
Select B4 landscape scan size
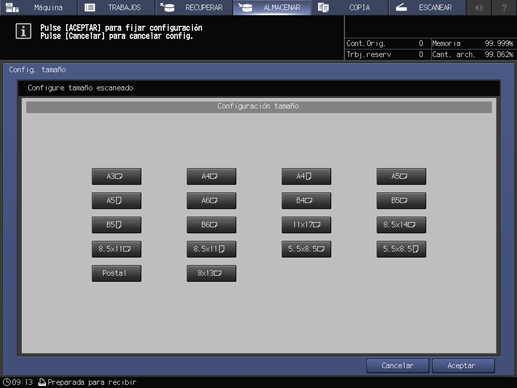pos(306,201)
